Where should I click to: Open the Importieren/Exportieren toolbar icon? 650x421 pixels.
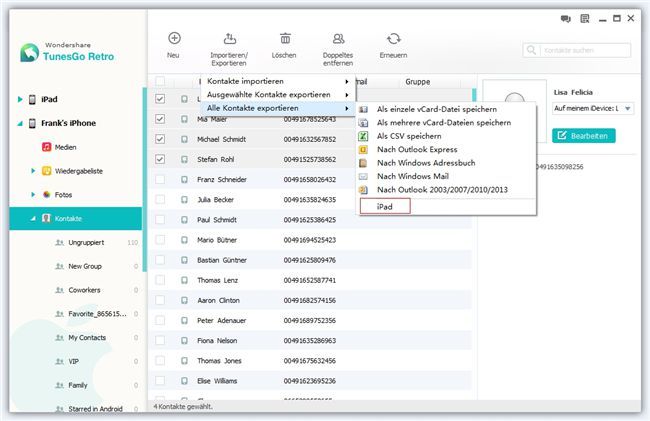(229, 39)
